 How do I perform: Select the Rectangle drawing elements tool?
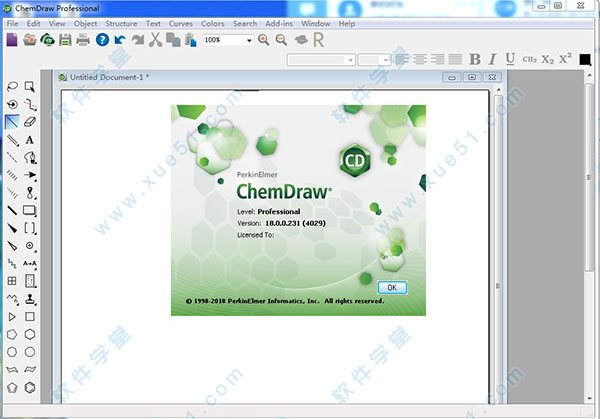tap(30, 210)
